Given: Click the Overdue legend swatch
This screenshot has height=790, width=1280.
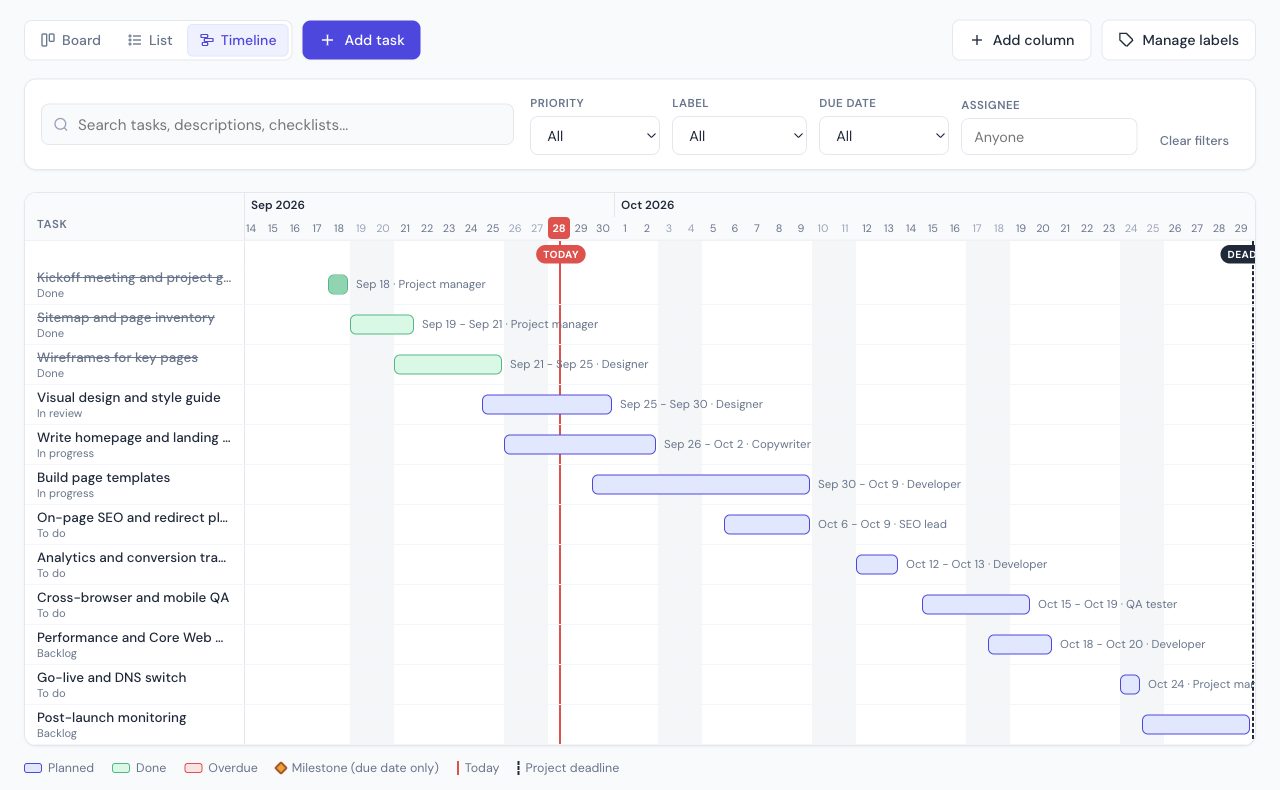Looking at the screenshot, I should pyautogui.click(x=193, y=768).
